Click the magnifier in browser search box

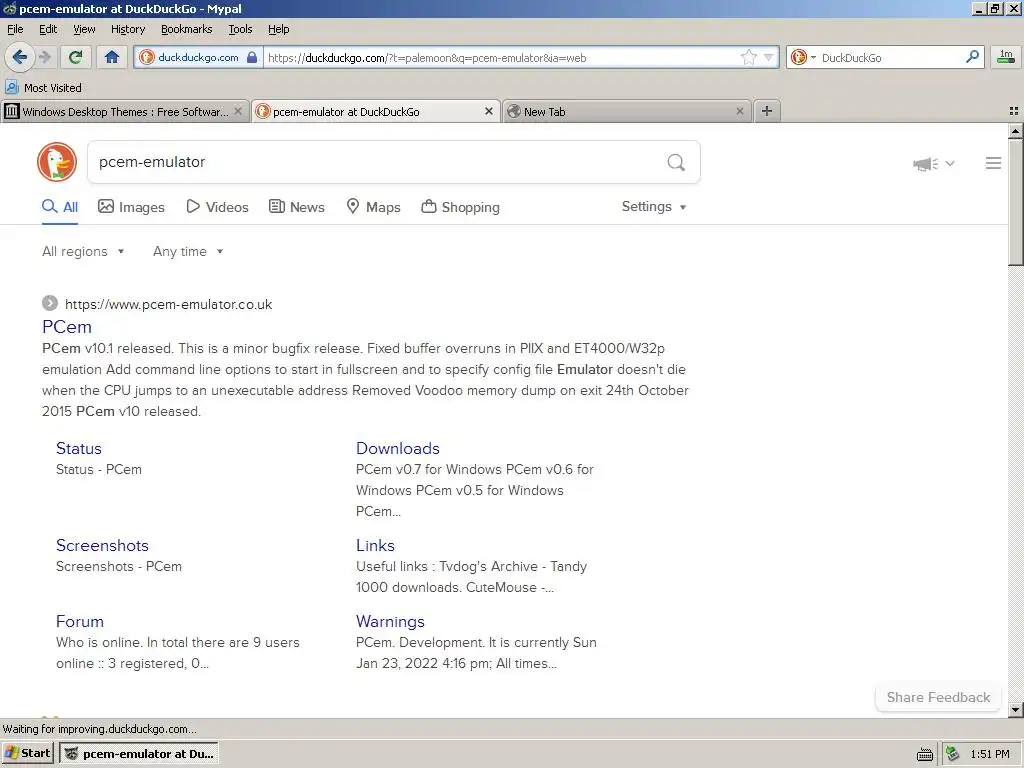(x=972, y=57)
